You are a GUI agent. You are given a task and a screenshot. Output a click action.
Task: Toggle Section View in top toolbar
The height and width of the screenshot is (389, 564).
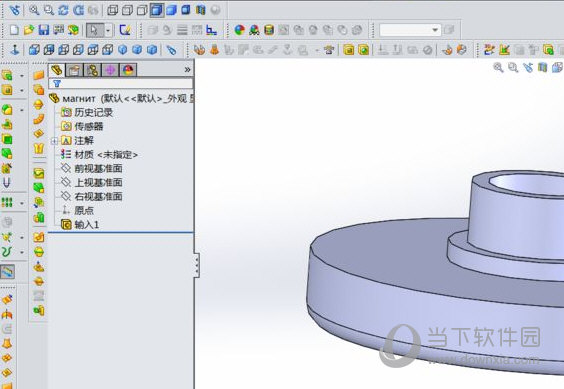click(201, 10)
